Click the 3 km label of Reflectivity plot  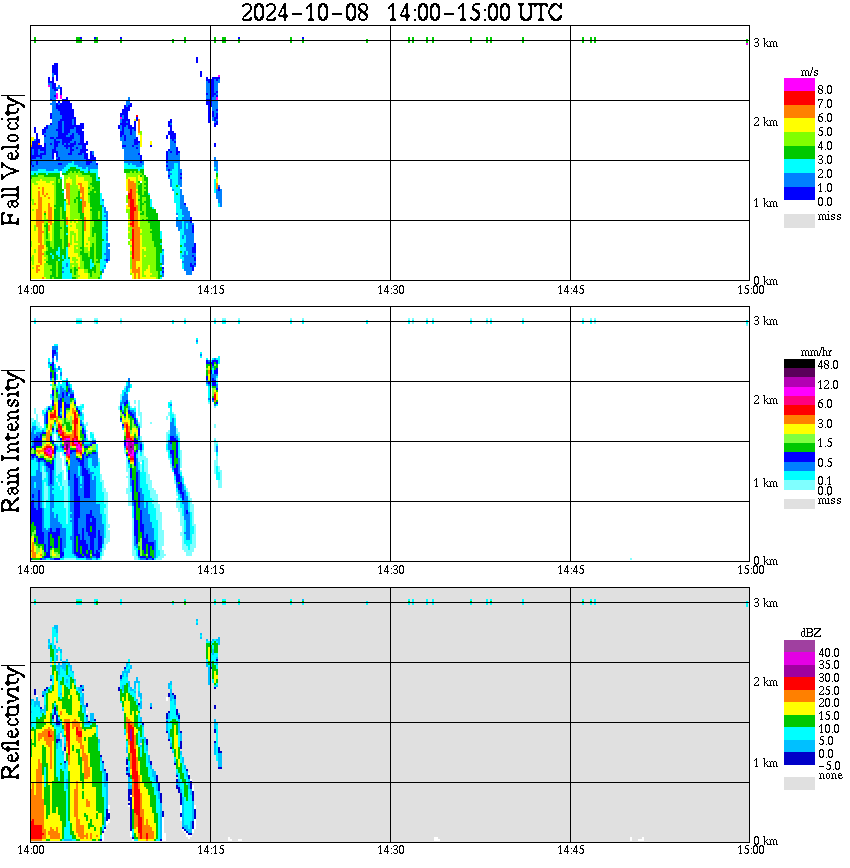[x=765, y=603]
